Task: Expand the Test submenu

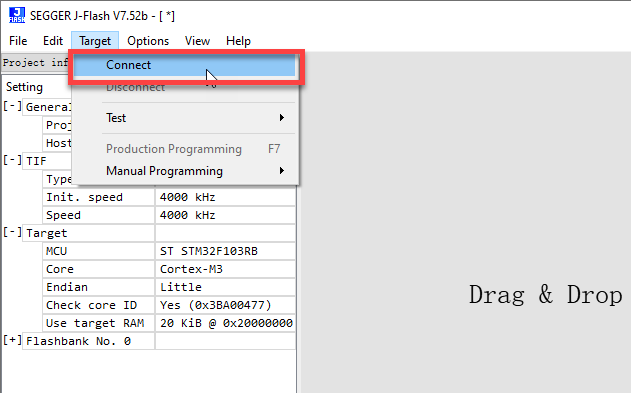Action: 185,118
